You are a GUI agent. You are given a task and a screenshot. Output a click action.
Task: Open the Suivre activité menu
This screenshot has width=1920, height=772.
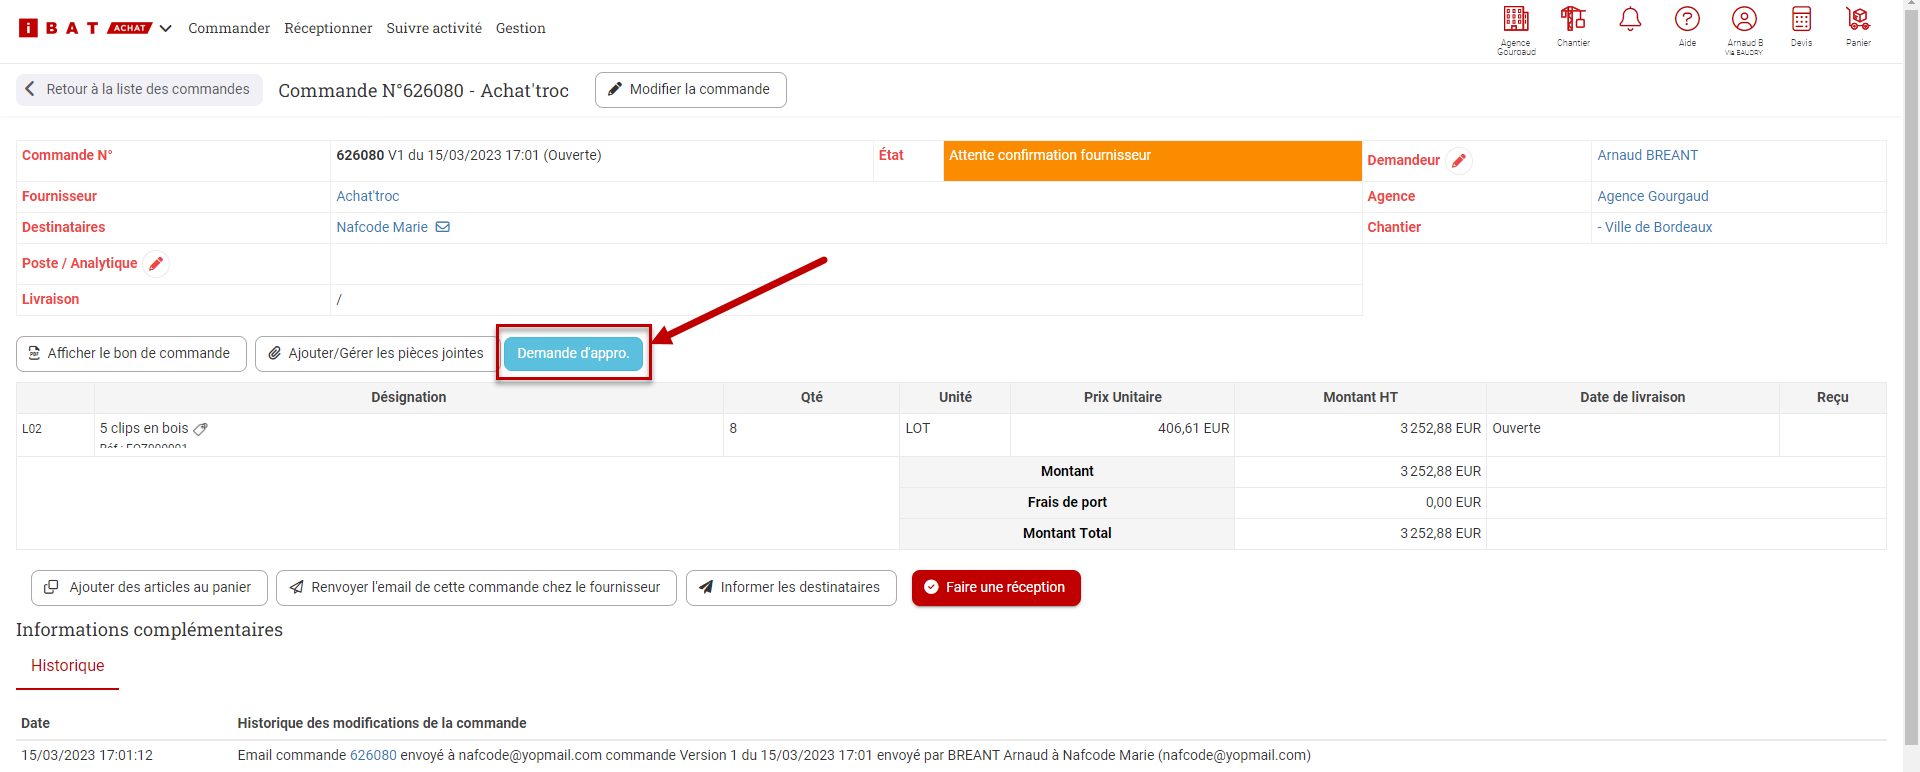(434, 28)
